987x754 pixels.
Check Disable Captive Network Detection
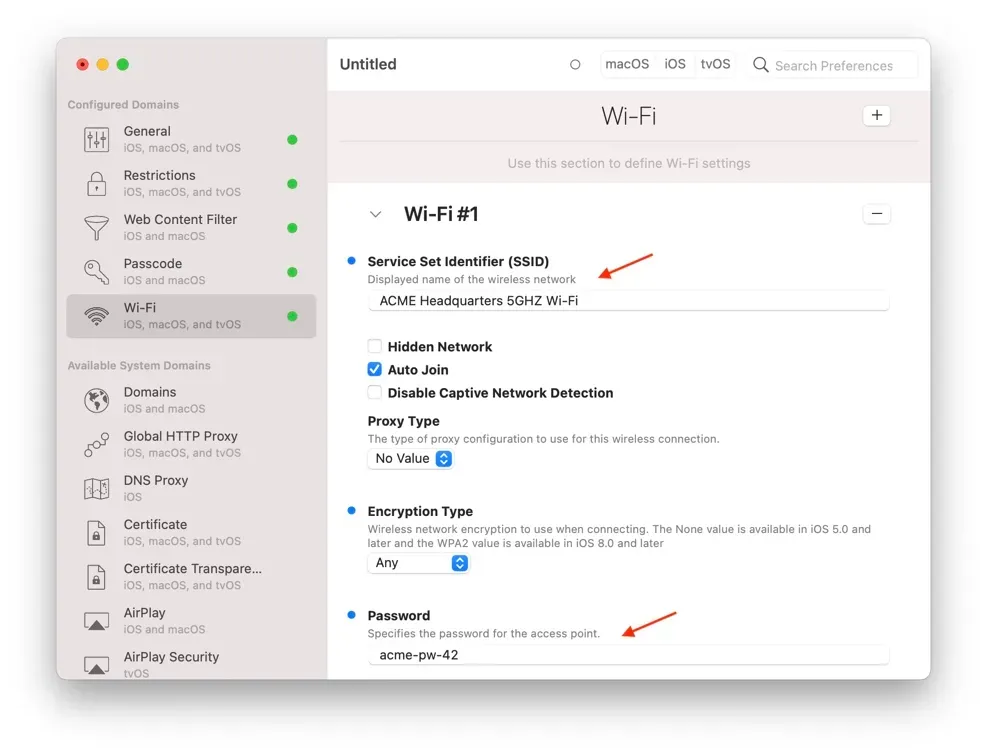(374, 392)
